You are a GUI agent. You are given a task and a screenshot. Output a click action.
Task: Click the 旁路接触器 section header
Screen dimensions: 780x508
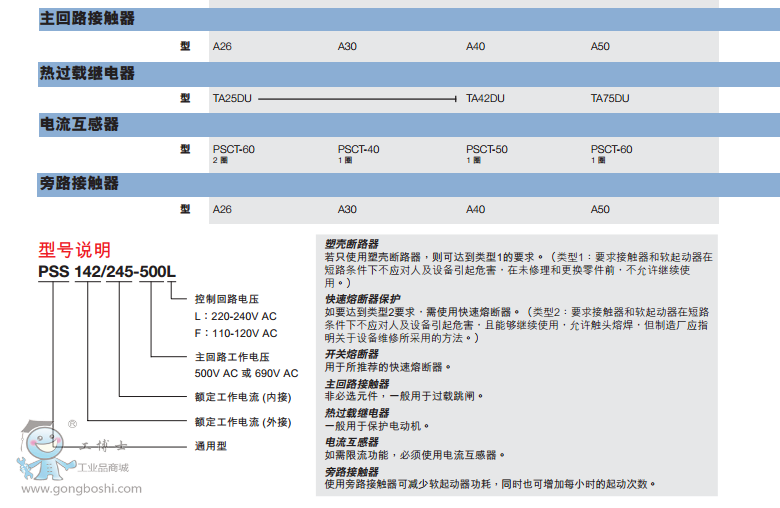[x=79, y=183]
